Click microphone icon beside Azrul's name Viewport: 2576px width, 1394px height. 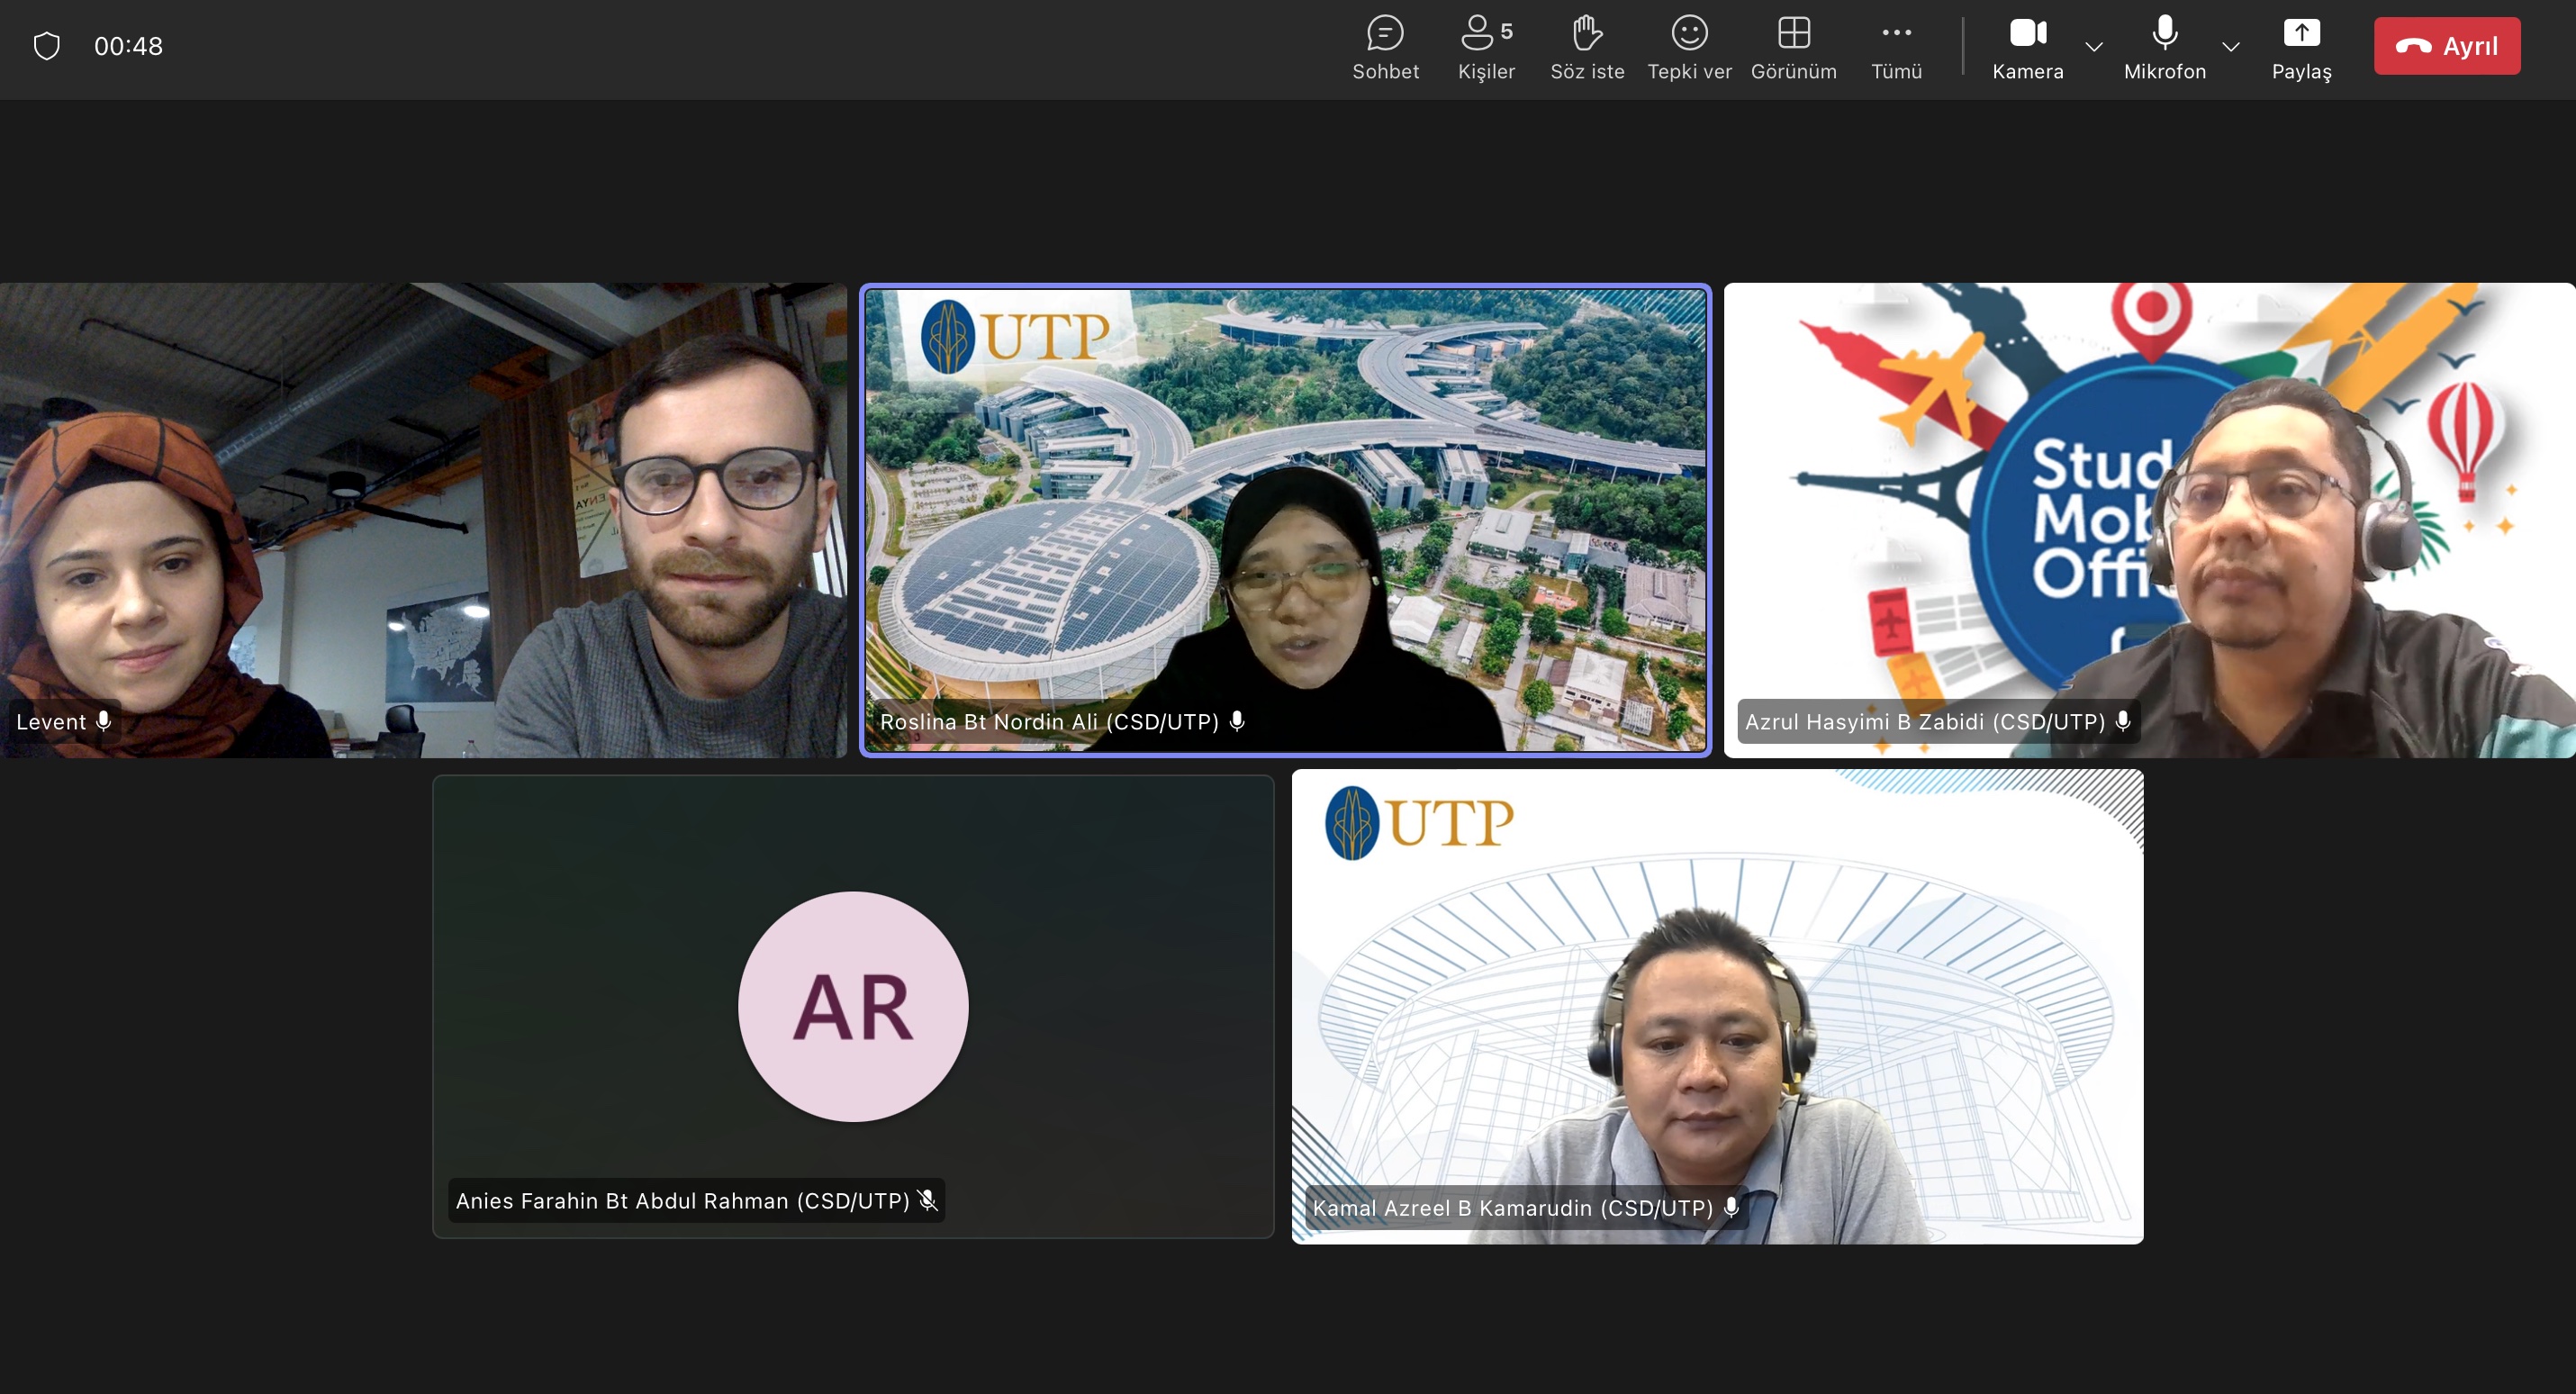pos(2122,721)
